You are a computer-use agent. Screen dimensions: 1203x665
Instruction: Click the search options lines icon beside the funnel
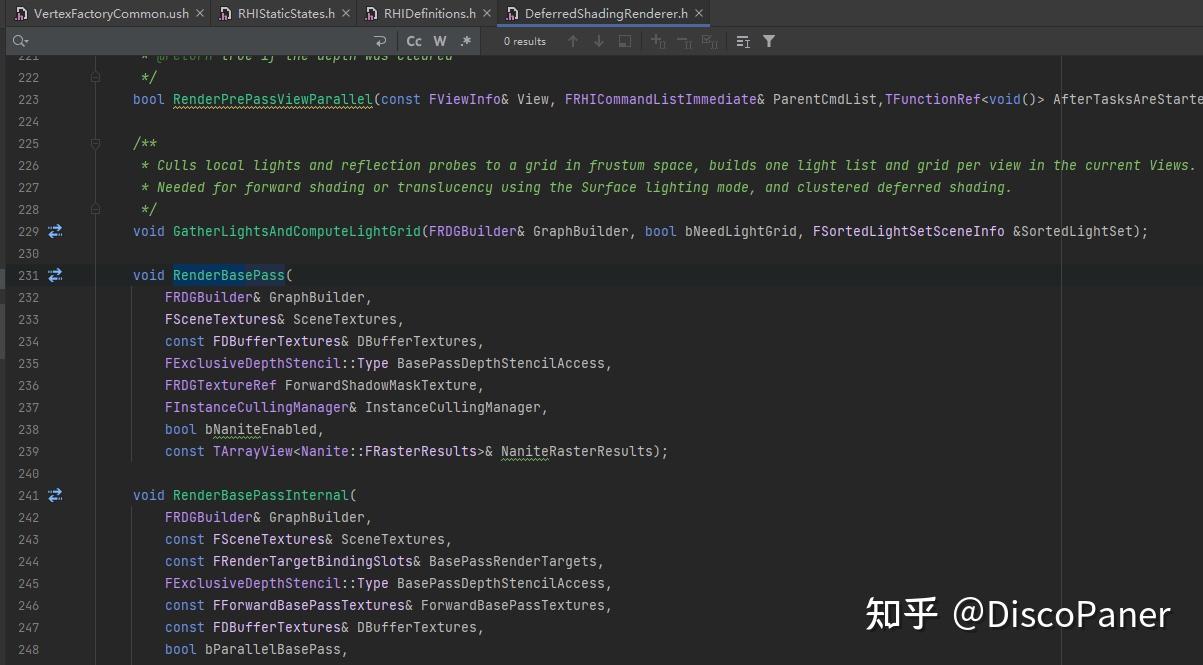(740, 41)
